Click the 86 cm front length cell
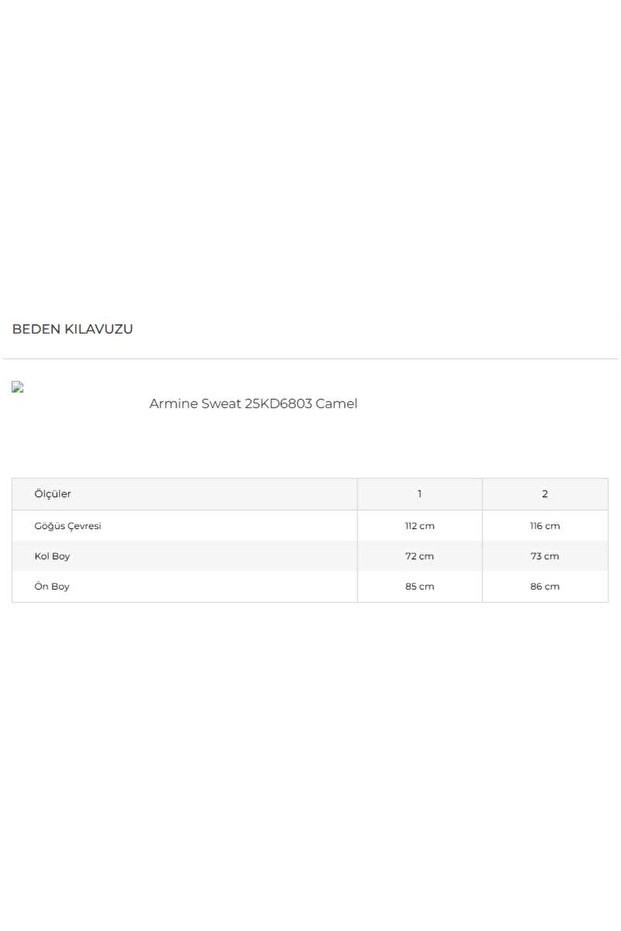 [x=545, y=587]
